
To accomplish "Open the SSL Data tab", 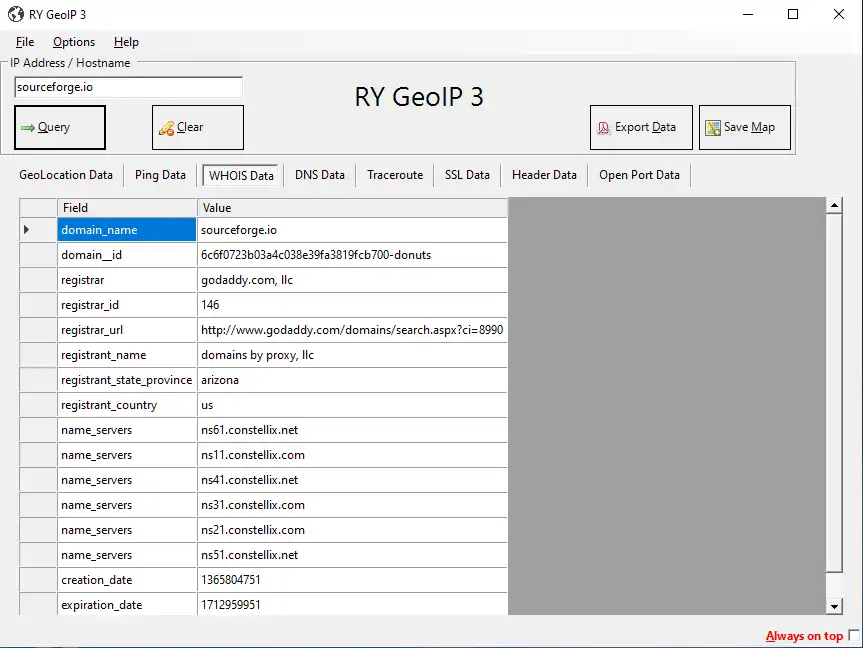I will [467, 175].
